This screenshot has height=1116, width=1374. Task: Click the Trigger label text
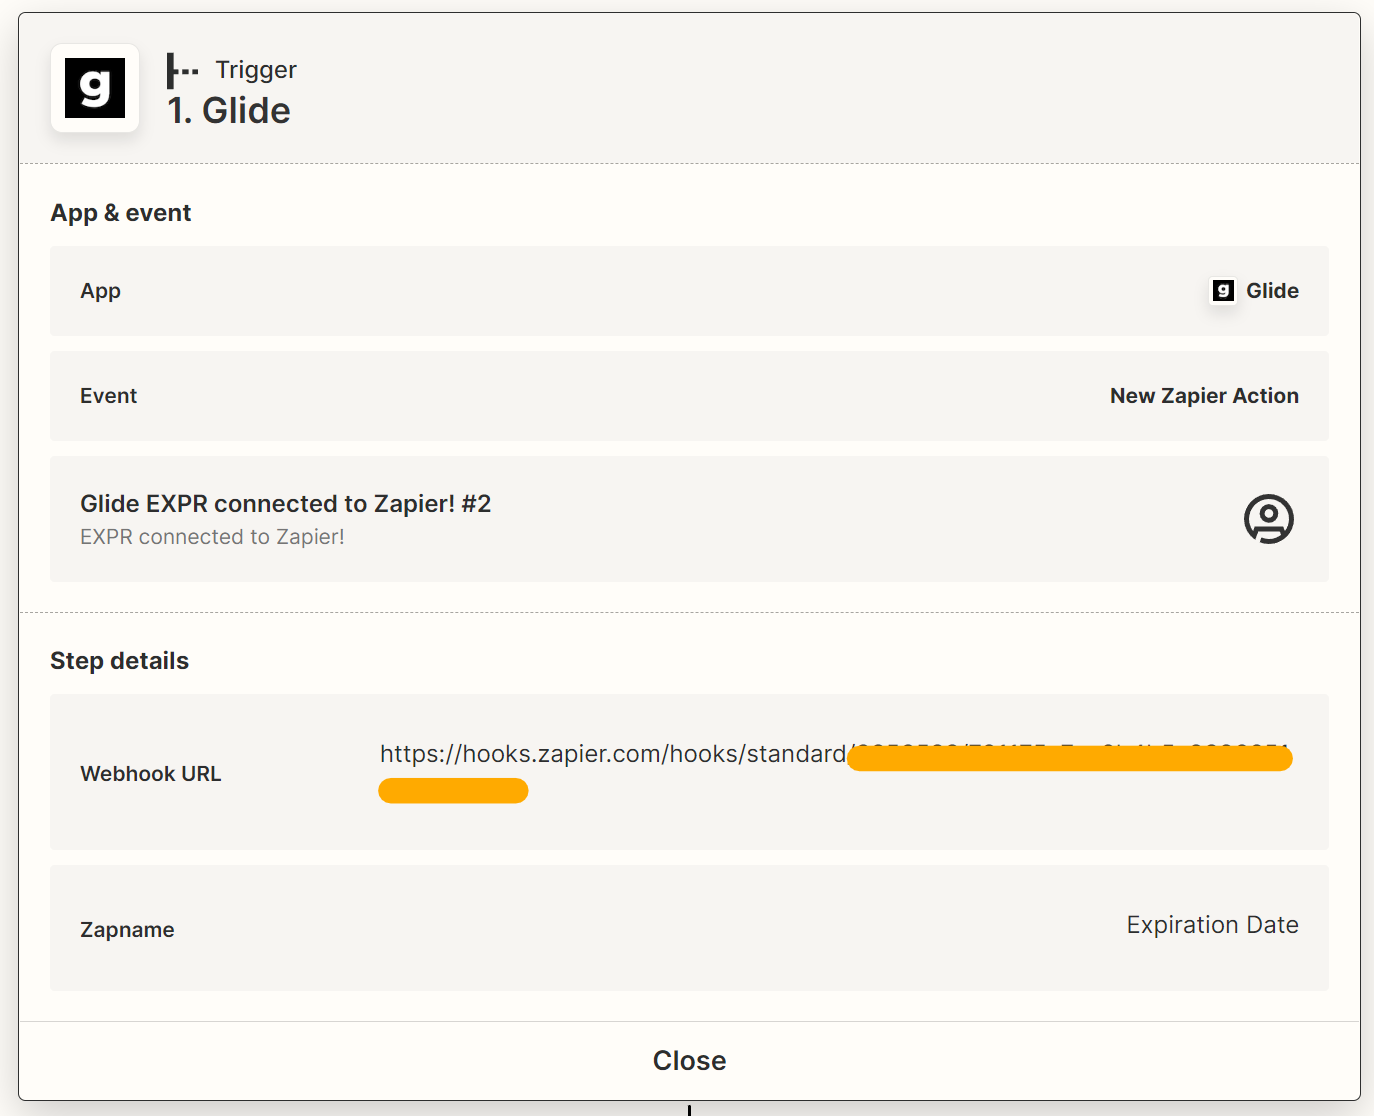click(x=256, y=70)
